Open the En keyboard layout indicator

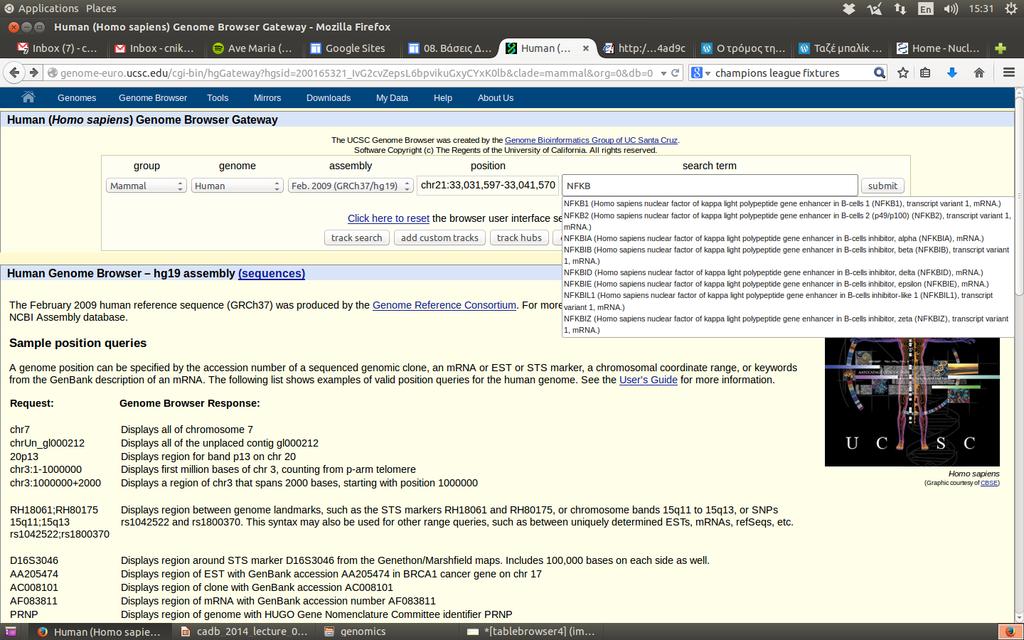point(925,8)
